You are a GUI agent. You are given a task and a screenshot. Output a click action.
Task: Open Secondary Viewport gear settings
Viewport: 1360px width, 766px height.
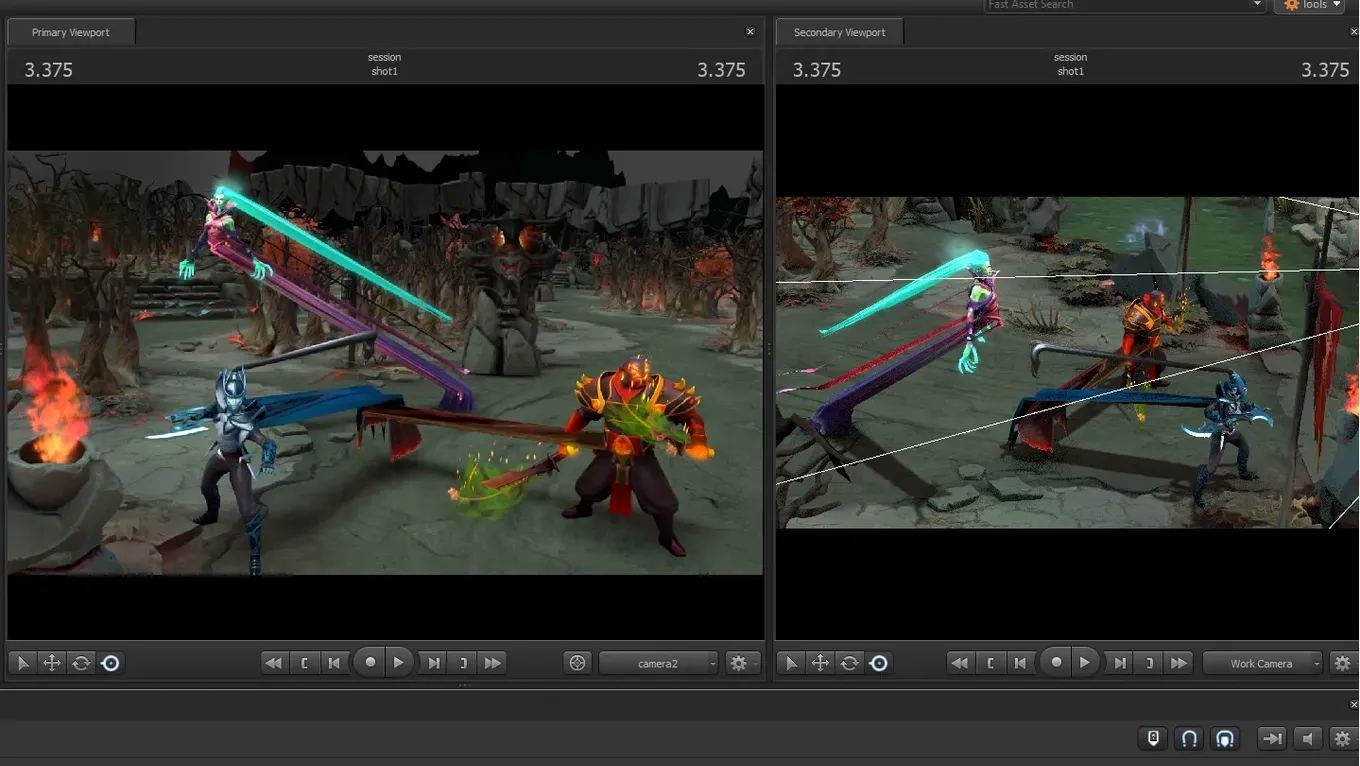point(1343,663)
